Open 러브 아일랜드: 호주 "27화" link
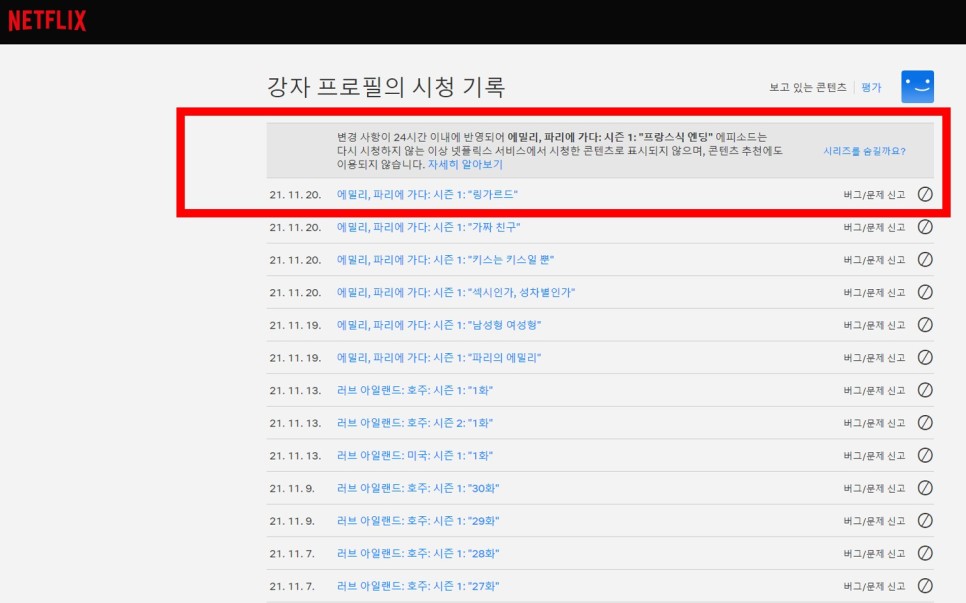966x603 pixels. coord(418,586)
